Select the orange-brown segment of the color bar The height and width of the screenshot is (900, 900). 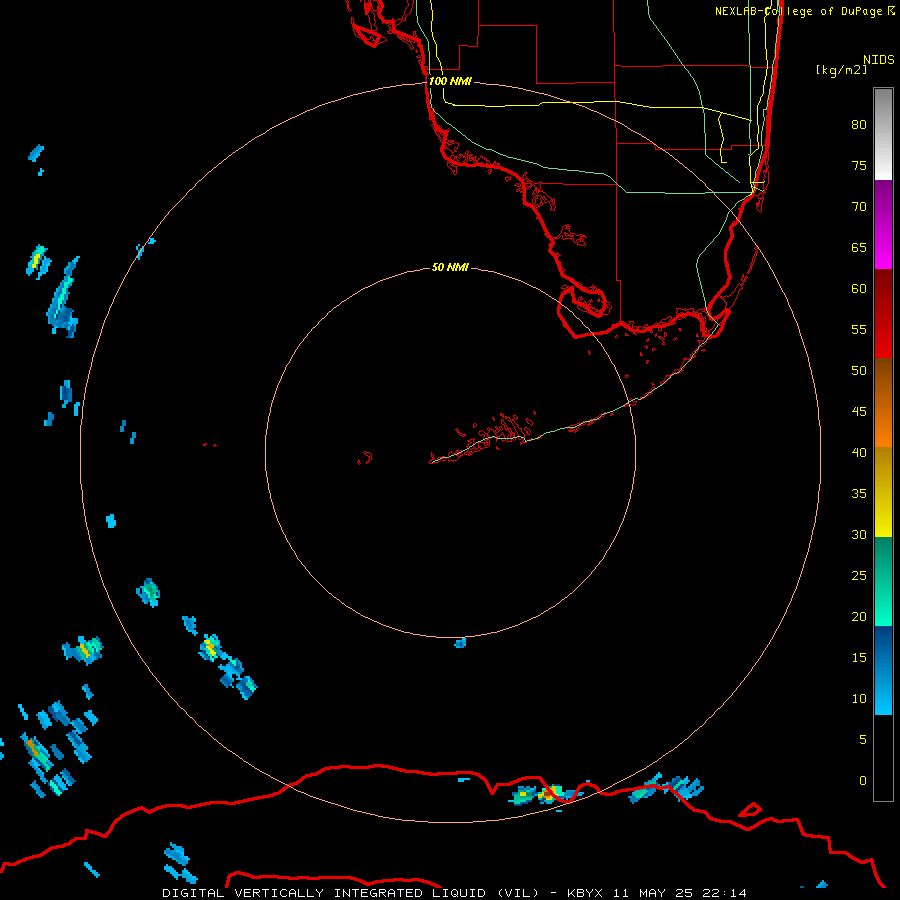click(x=883, y=402)
